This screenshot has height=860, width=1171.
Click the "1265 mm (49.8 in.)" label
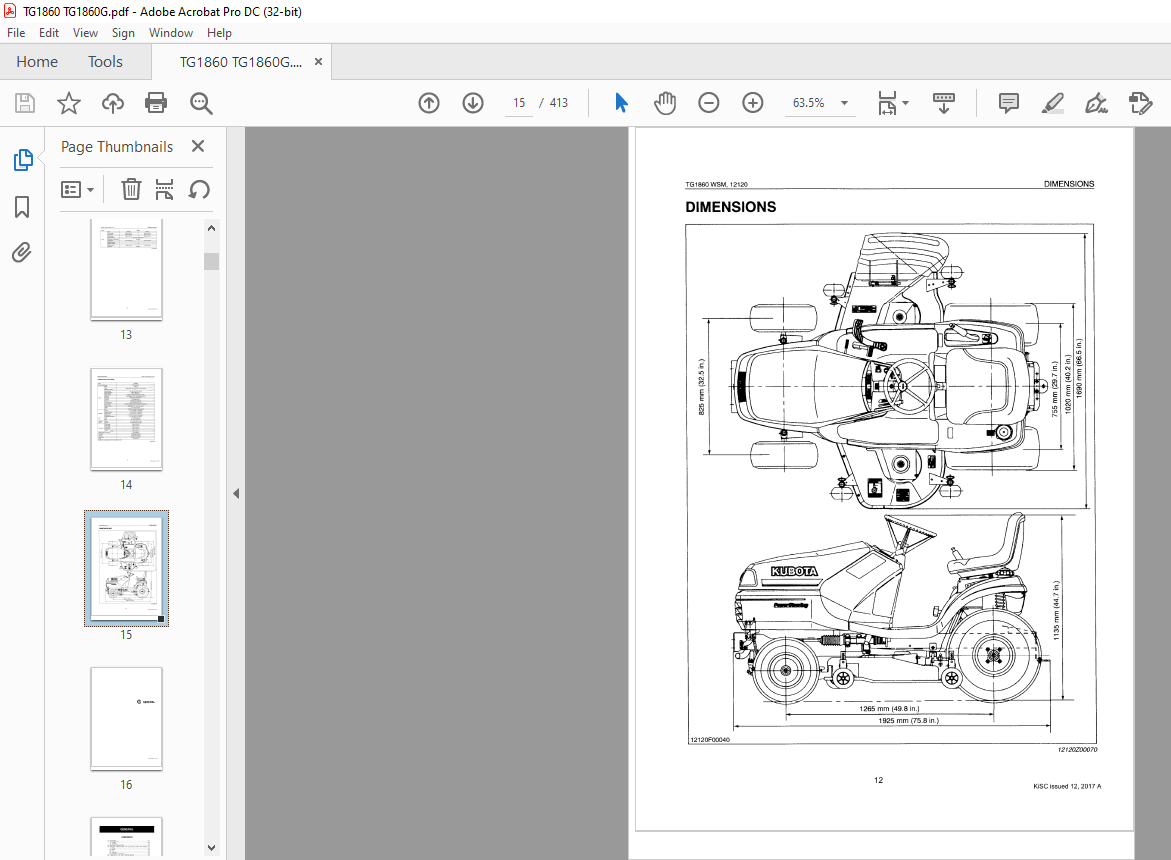[889, 708]
